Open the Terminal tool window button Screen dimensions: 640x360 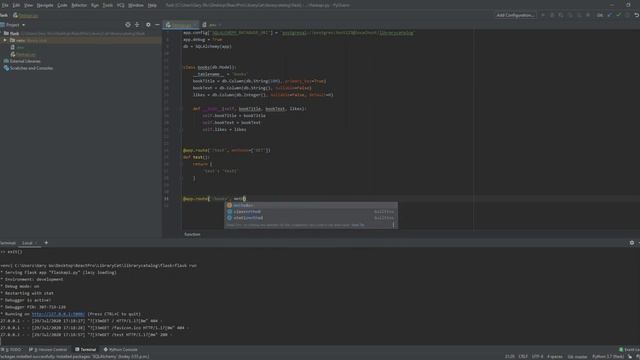pyautogui.click(x=85, y=350)
